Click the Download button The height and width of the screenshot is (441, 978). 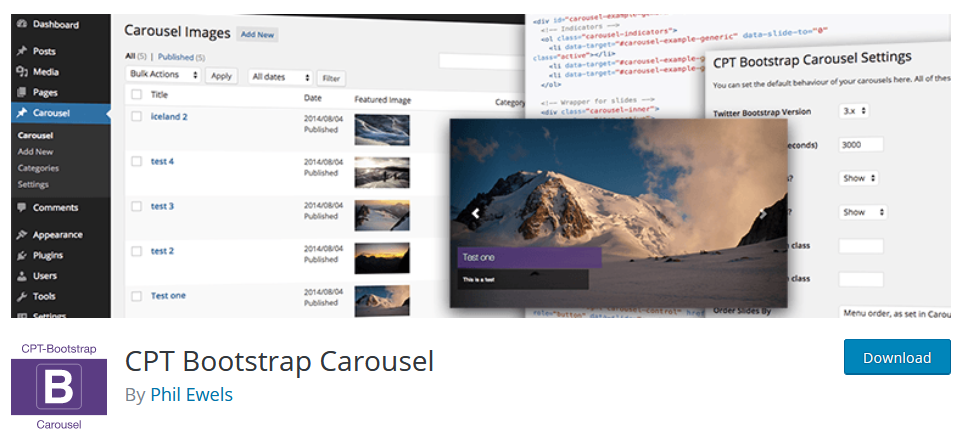(x=897, y=357)
